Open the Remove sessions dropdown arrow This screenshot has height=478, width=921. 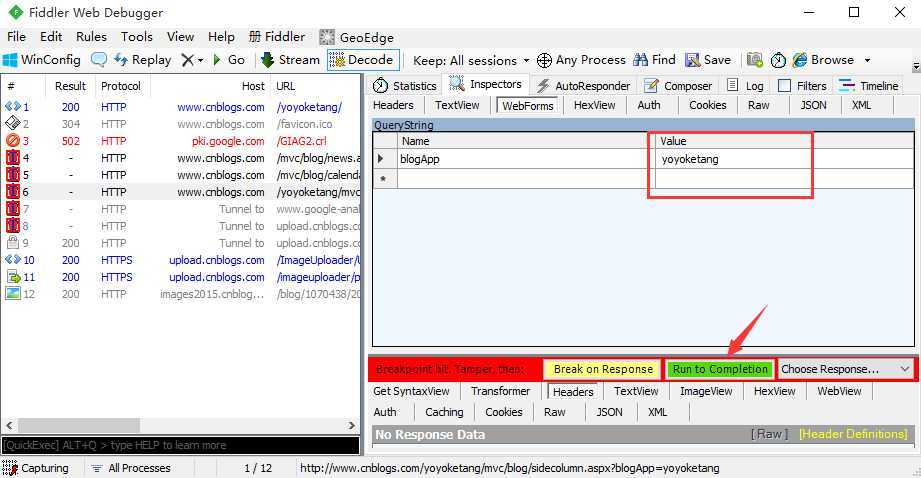[x=200, y=60]
